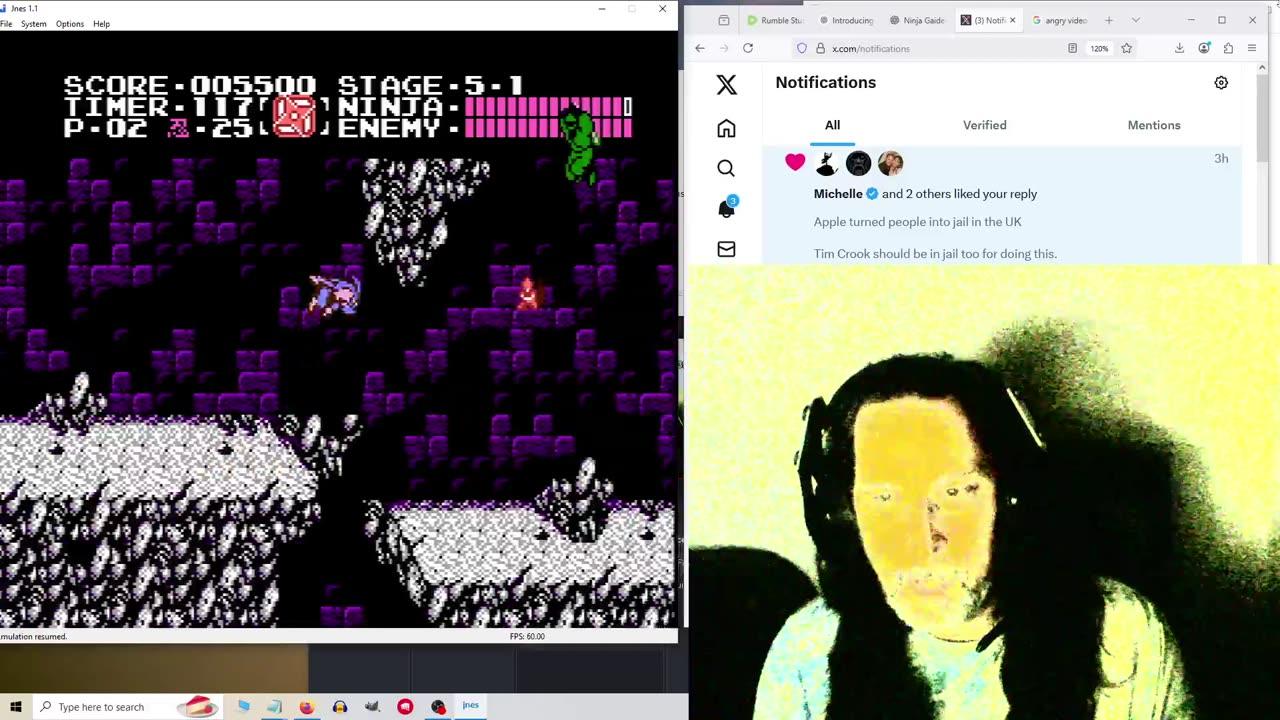Open the red square app in the taskbar

click(x=405, y=706)
